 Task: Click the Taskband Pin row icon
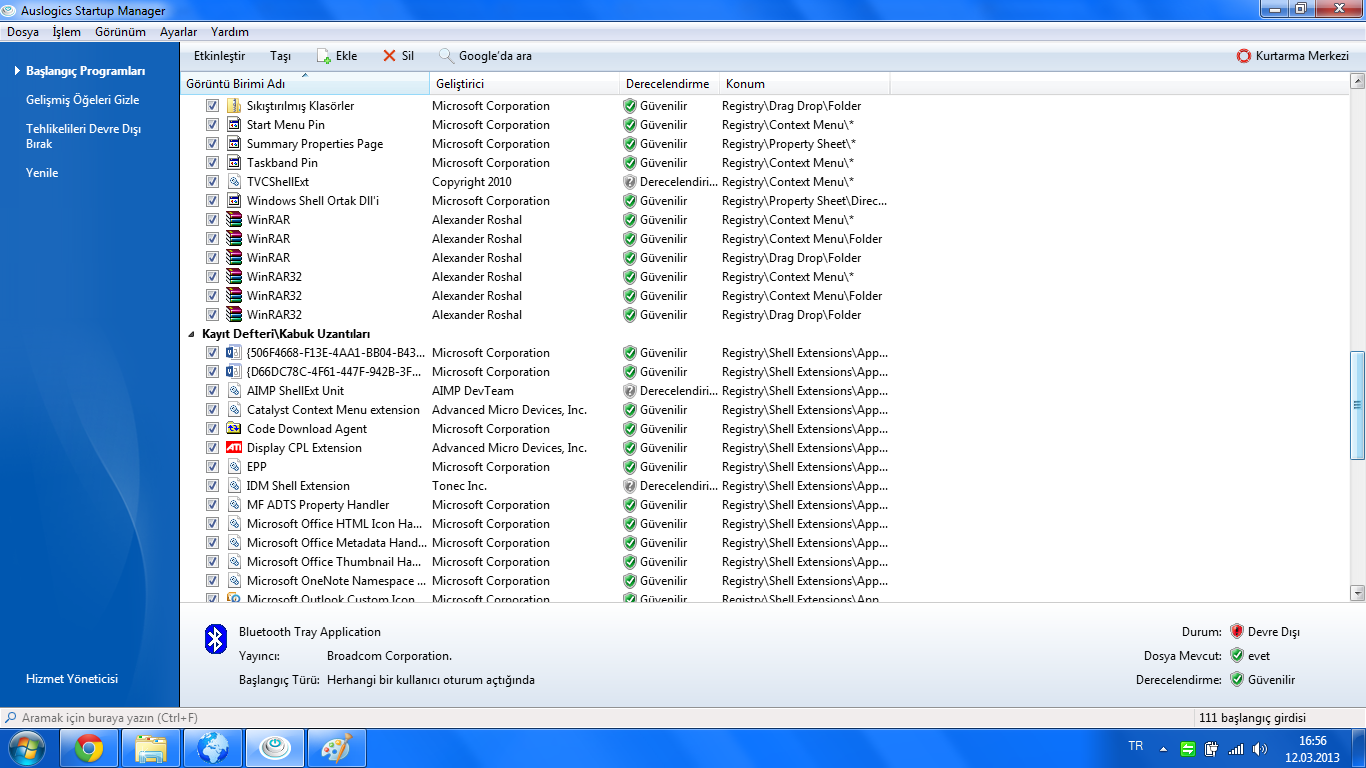[234, 163]
